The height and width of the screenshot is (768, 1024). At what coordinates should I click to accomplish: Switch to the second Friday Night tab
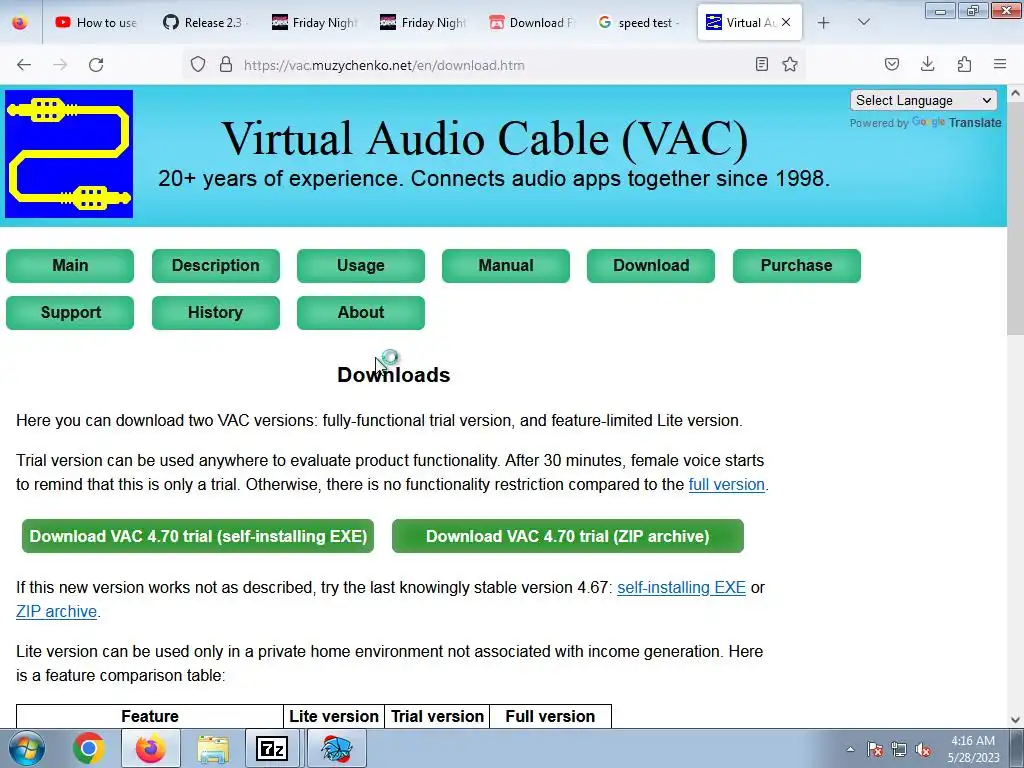click(423, 22)
